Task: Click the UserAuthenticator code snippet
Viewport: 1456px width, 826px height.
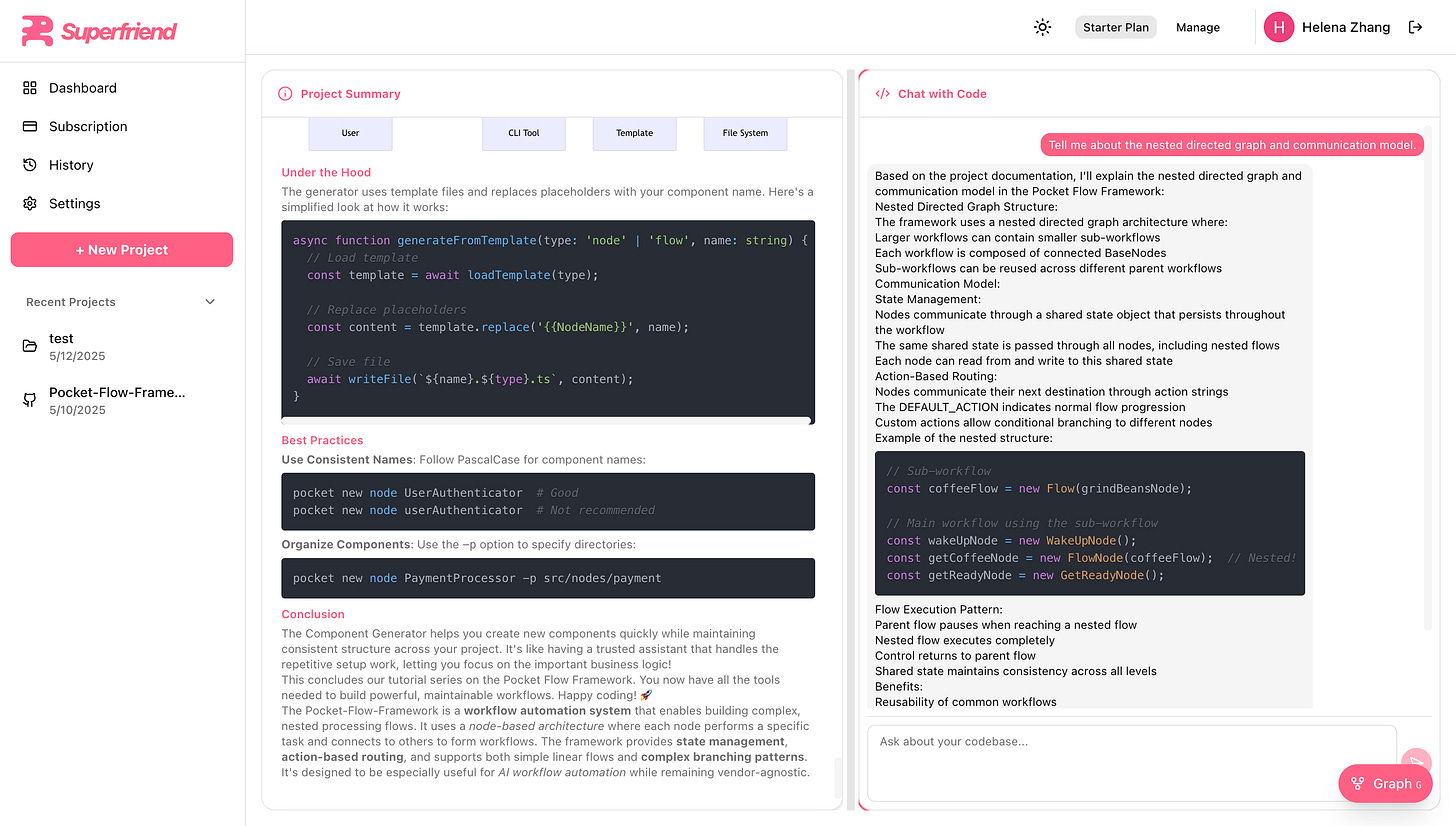Action: [548, 501]
